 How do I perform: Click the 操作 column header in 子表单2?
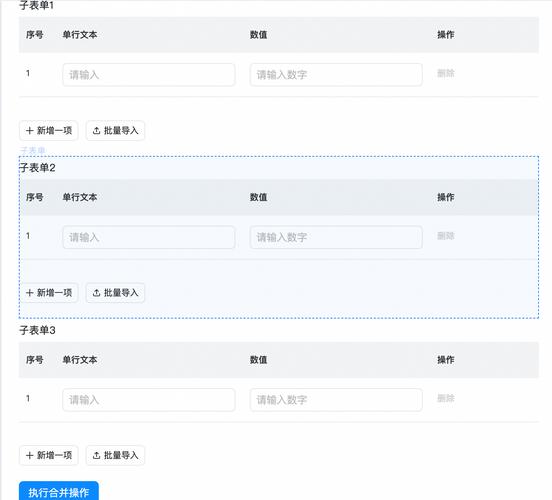tap(446, 197)
